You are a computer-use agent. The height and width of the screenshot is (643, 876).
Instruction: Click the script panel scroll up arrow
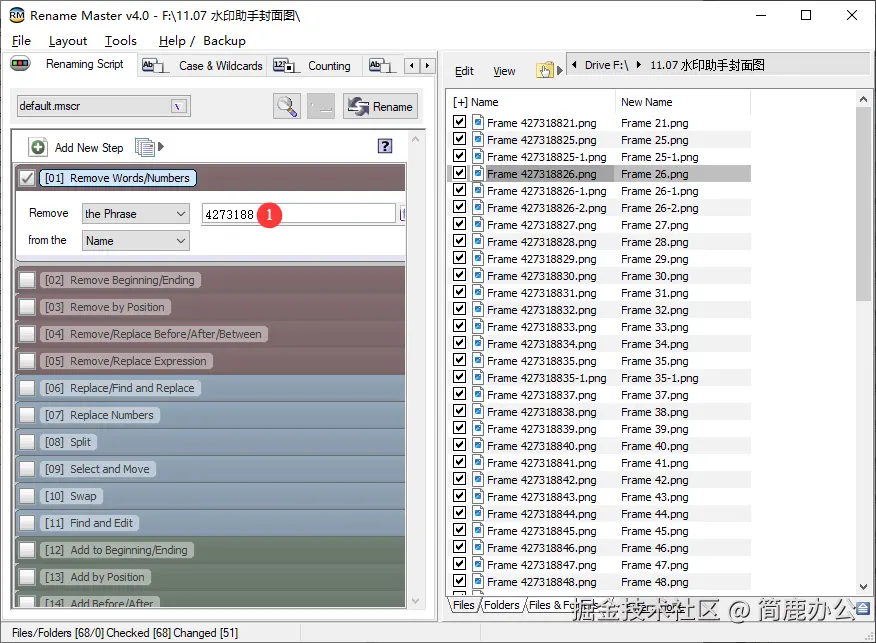tap(415, 139)
